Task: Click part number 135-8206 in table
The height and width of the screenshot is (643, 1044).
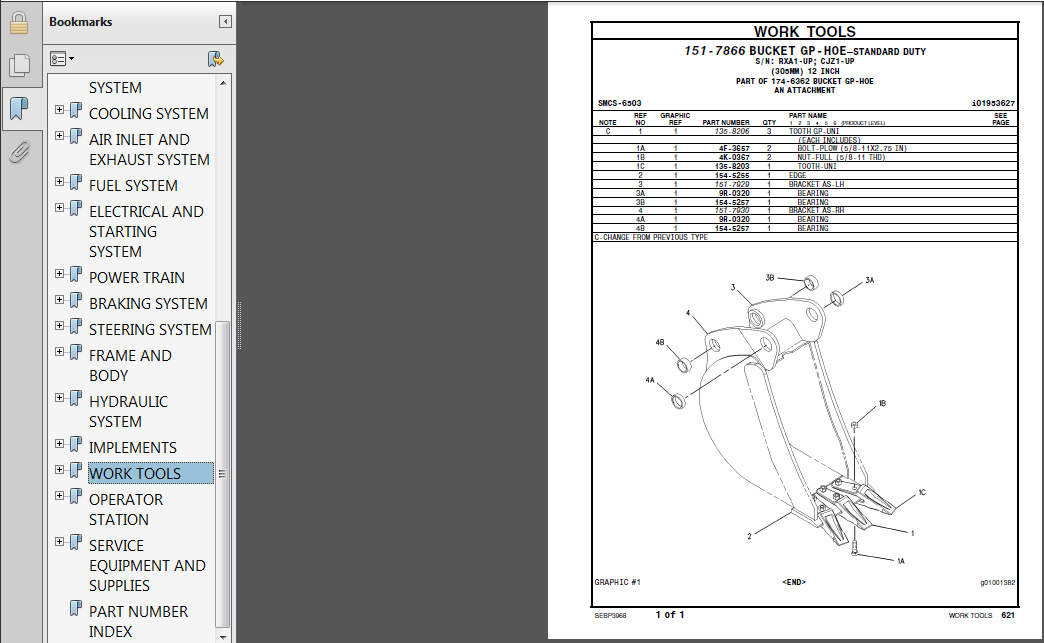Action: pos(732,131)
